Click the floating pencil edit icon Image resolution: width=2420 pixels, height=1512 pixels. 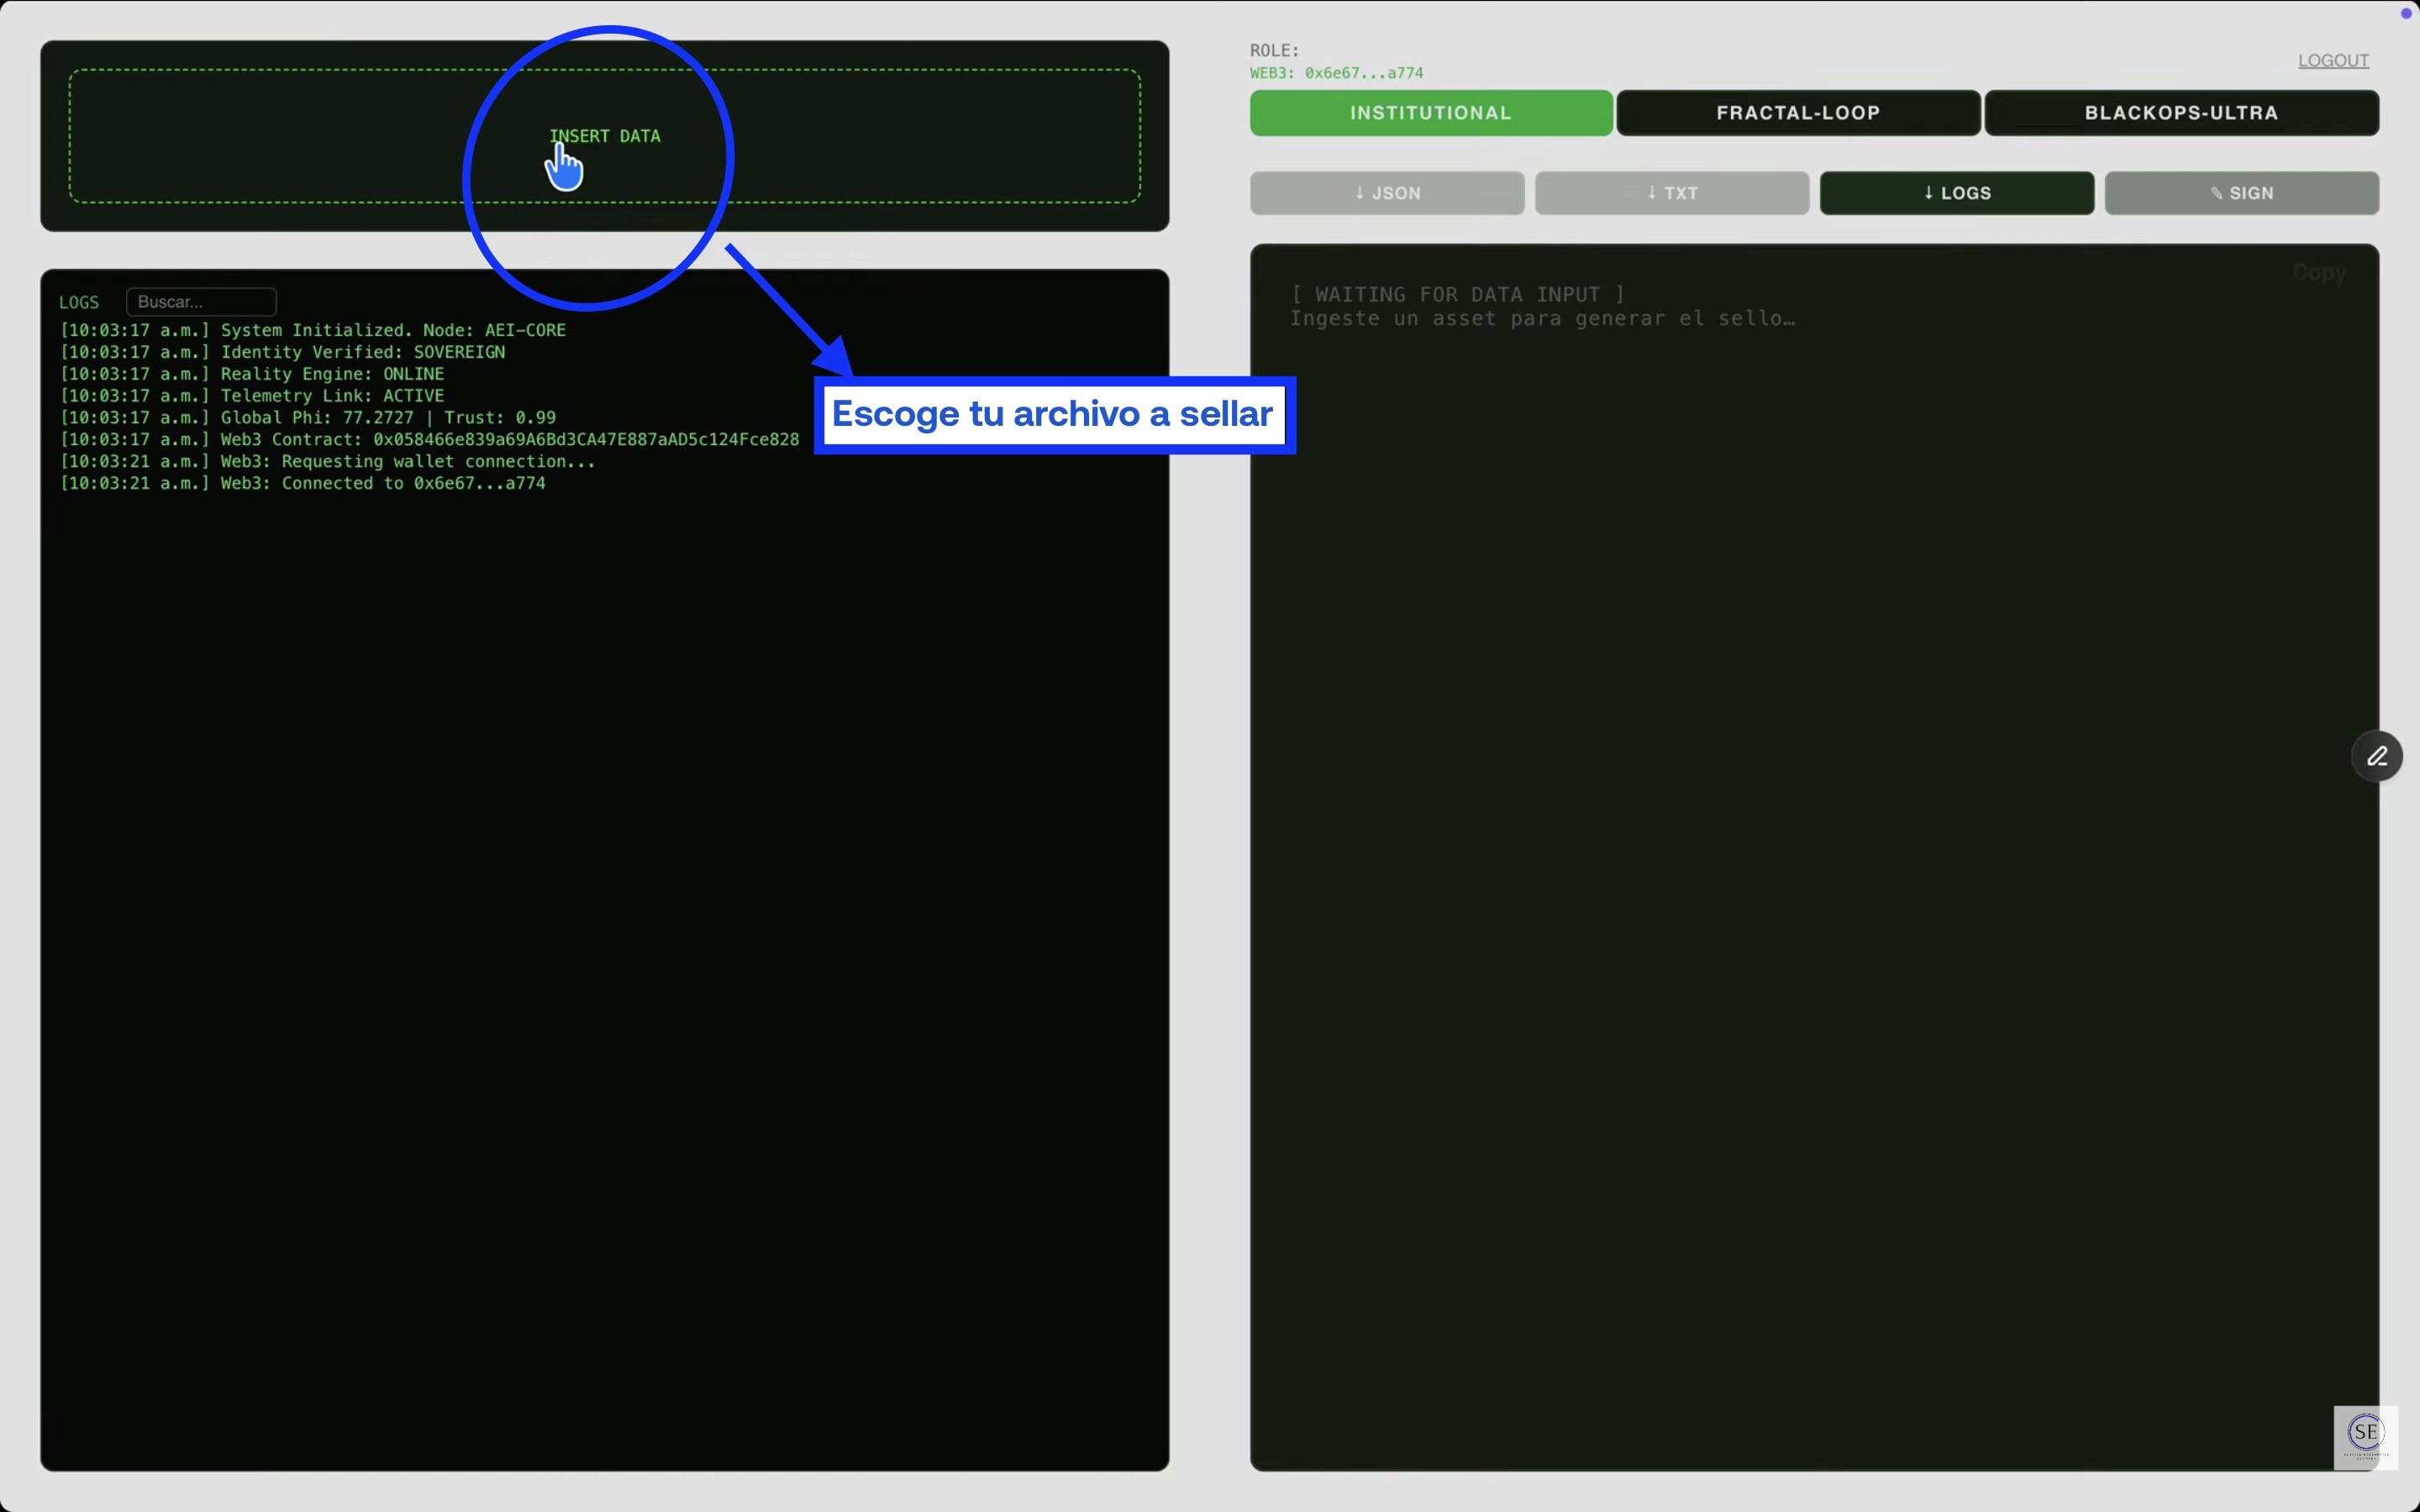(2376, 756)
